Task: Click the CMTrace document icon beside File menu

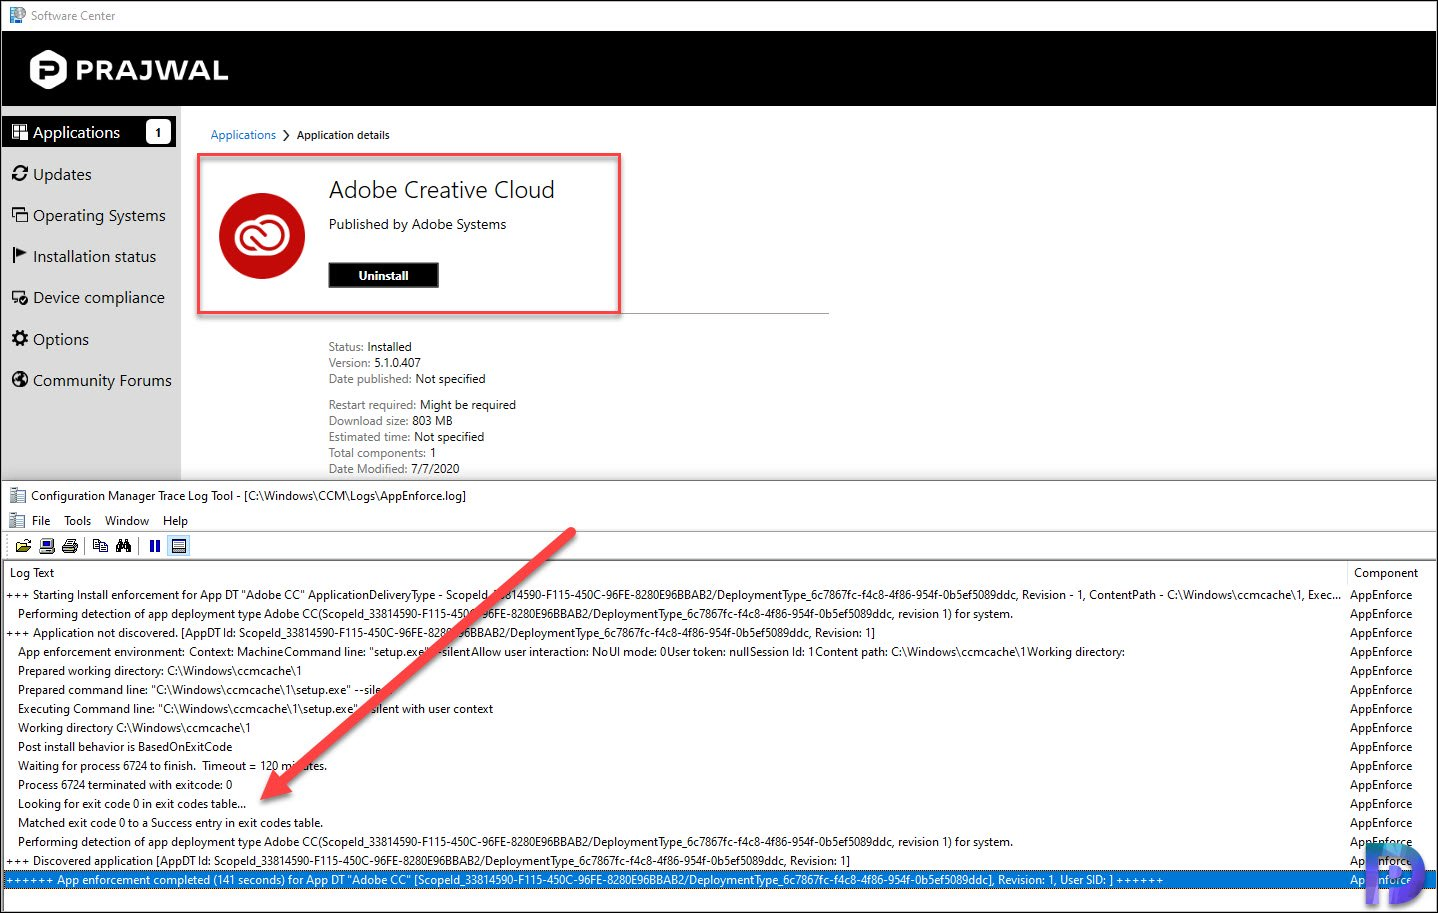Action: pos(17,520)
